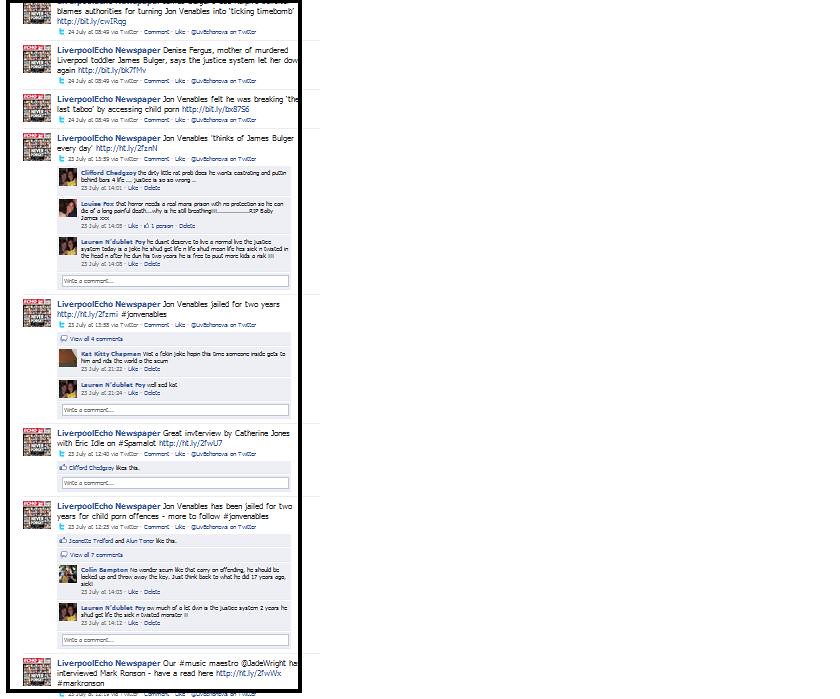Click the thumbs-up icon beside 'Clifford Chadgery likes this'
The height and width of the screenshot is (699, 840).
point(63,468)
